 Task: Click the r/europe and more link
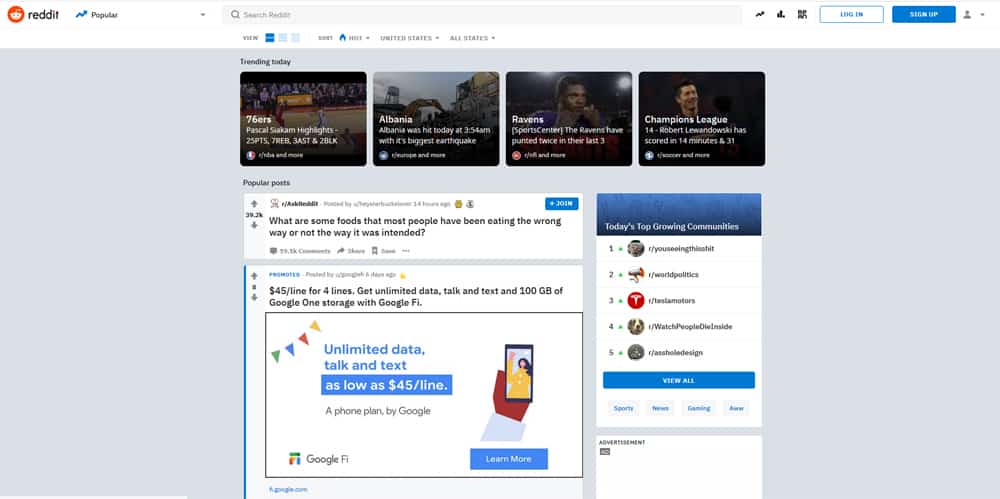[x=417, y=155]
